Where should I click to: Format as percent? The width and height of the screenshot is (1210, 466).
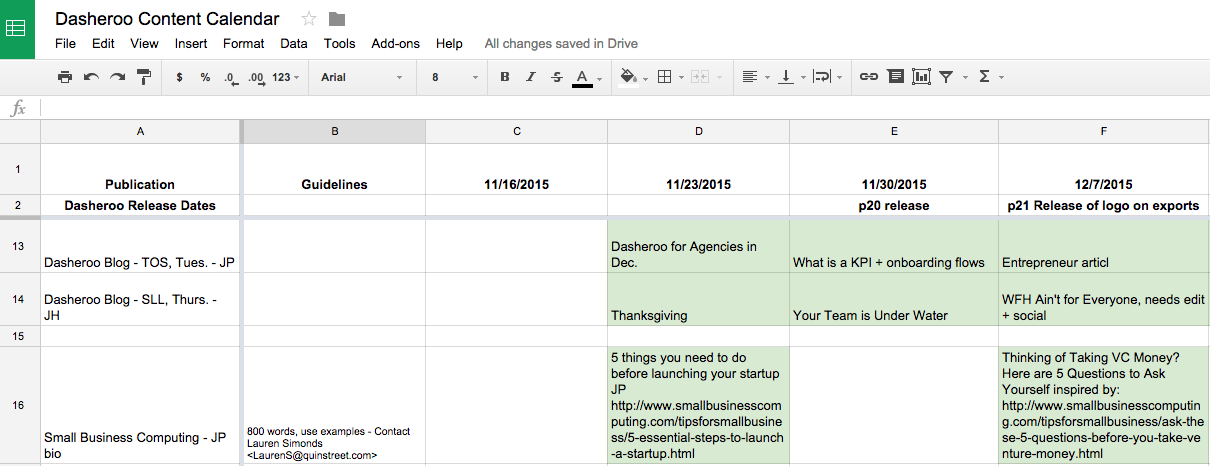205,77
